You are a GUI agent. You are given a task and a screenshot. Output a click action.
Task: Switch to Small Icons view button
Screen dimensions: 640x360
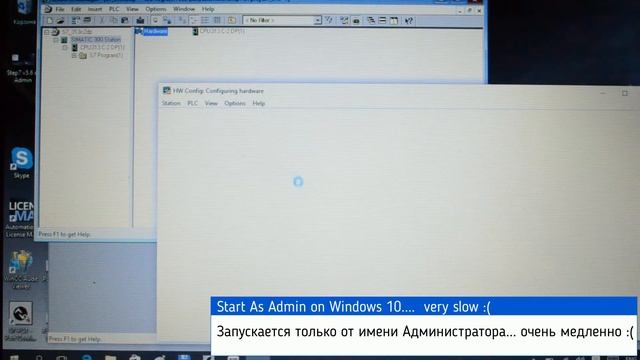coord(193,20)
